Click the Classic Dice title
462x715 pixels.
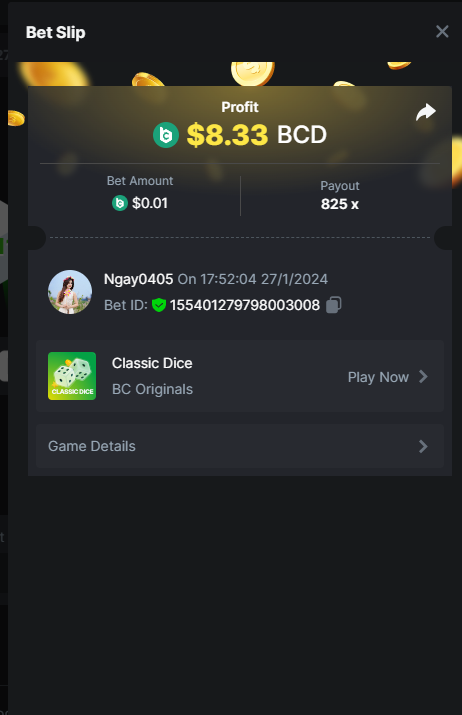[152, 363]
